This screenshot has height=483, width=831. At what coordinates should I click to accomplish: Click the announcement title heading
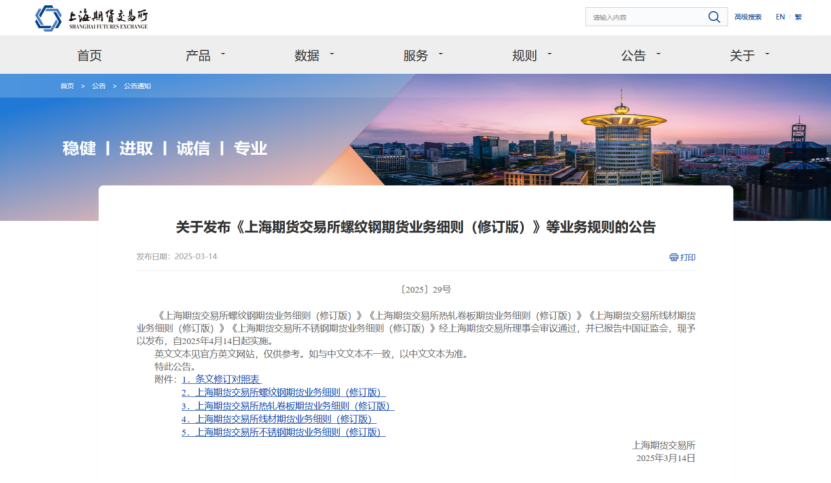click(416, 227)
